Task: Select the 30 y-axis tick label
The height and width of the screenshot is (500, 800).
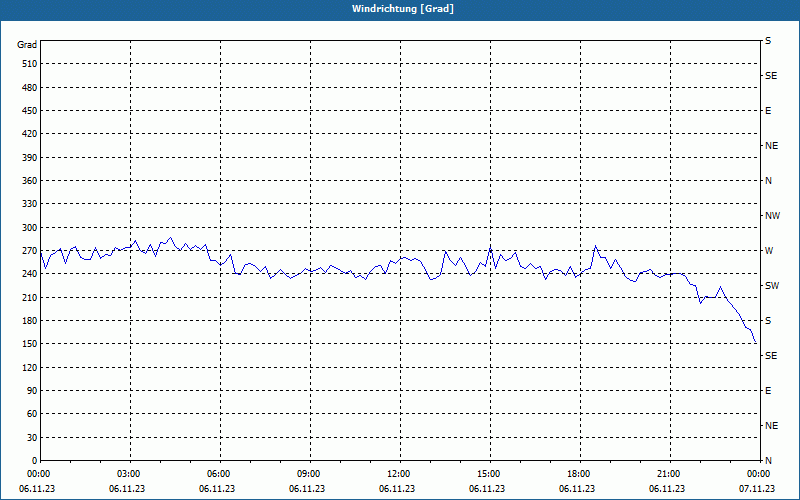Action: tap(32, 437)
